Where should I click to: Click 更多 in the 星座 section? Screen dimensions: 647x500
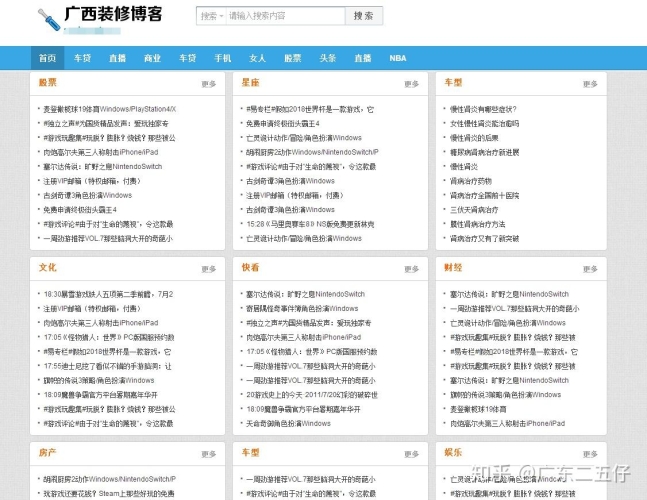point(411,84)
